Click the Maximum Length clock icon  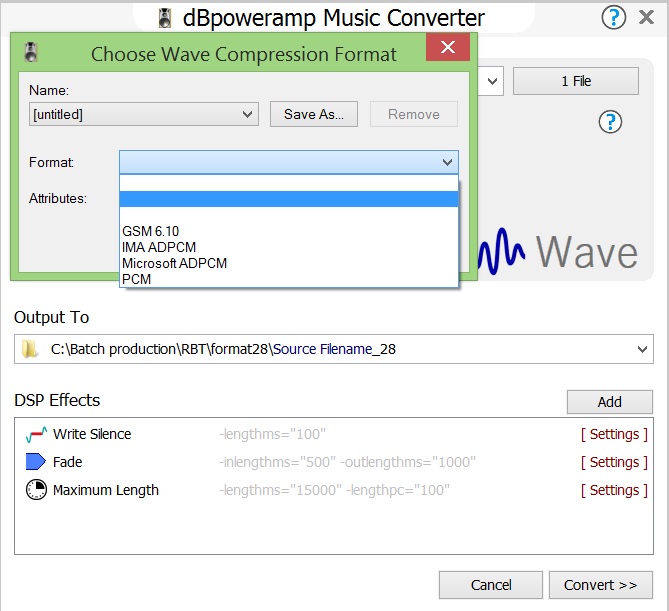click(x=36, y=490)
